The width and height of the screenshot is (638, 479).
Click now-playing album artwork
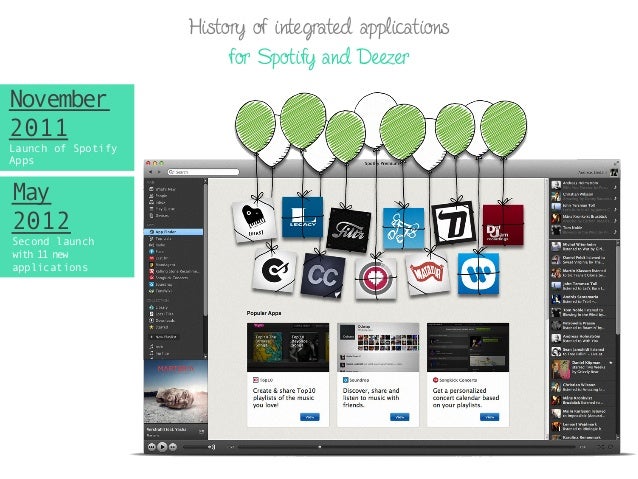click(176, 392)
